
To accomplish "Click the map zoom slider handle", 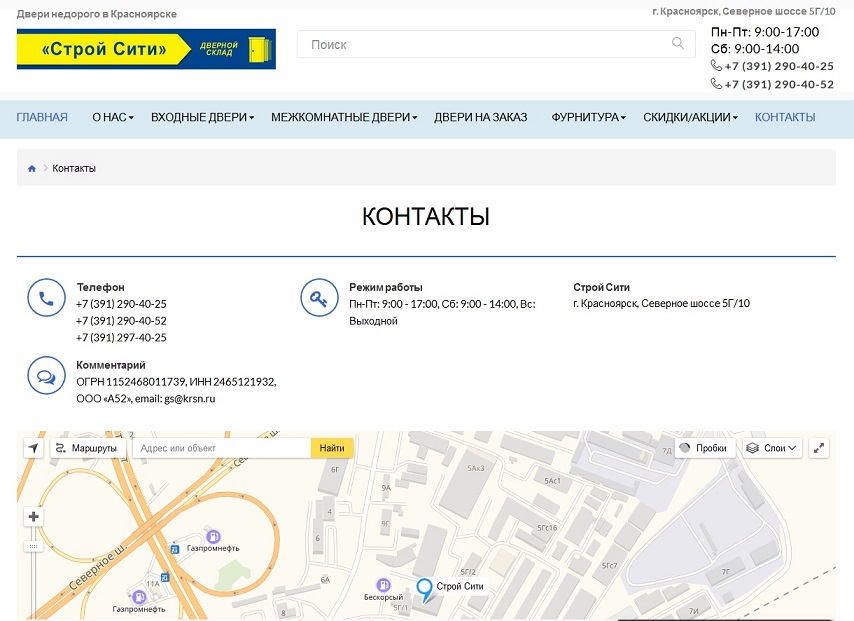I will point(34,547).
